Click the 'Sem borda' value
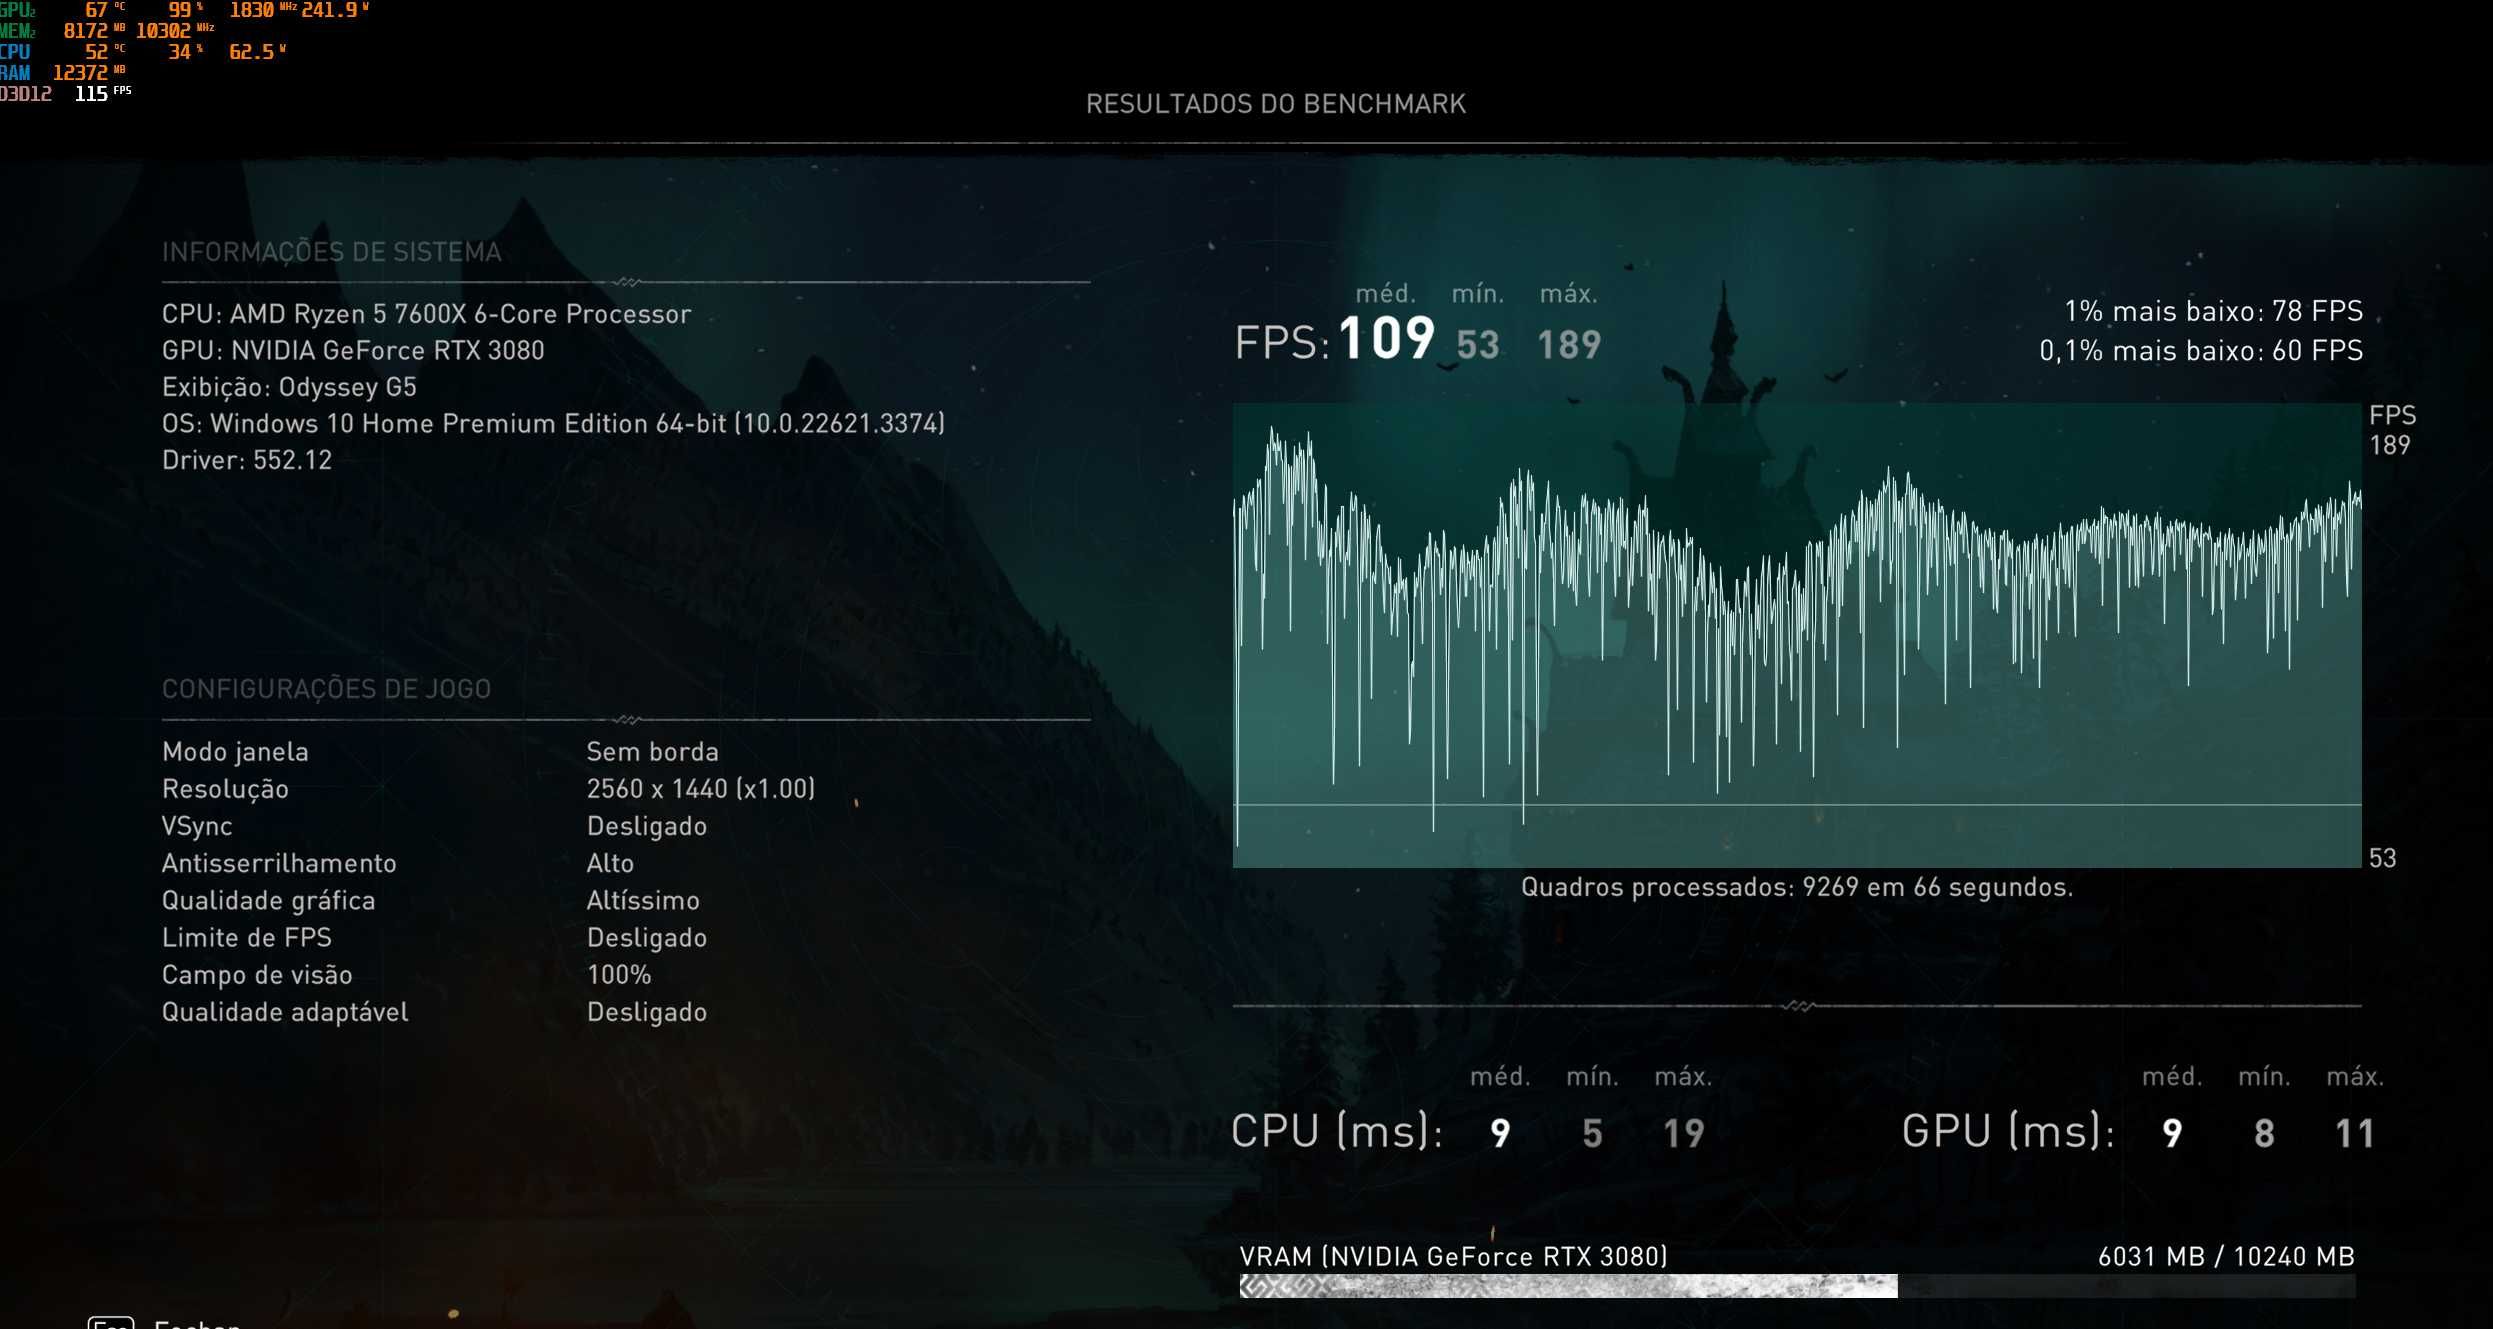The image size is (2493, 1329). 652,752
